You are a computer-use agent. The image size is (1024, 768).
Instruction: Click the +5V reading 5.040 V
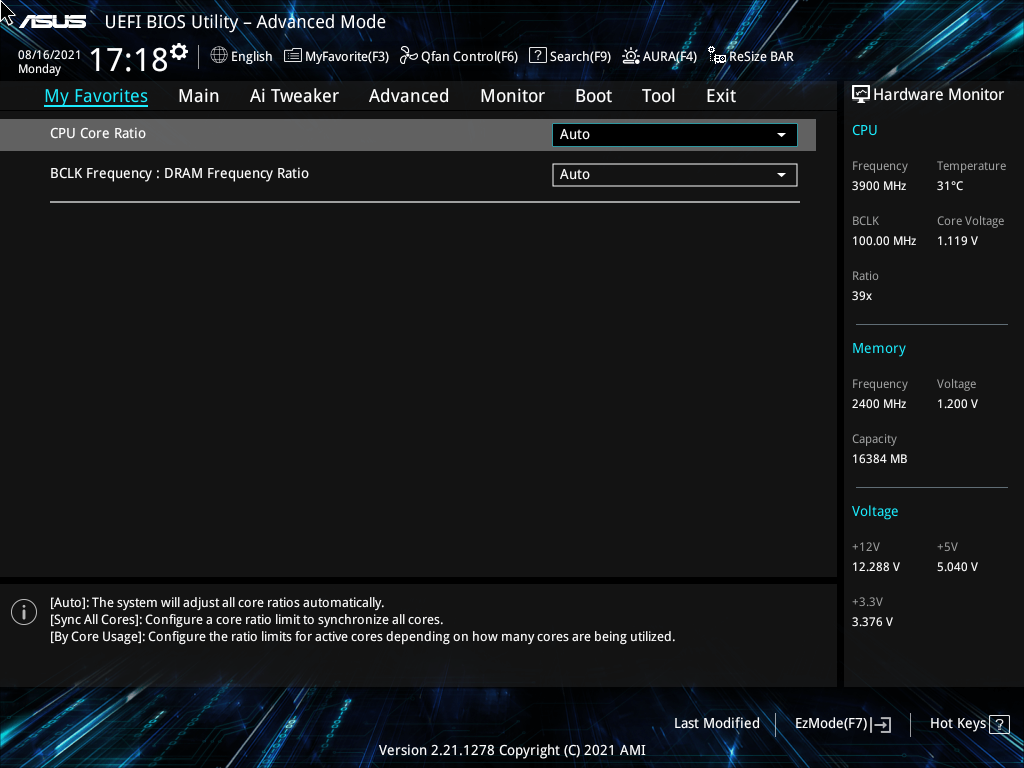[x=957, y=566]
